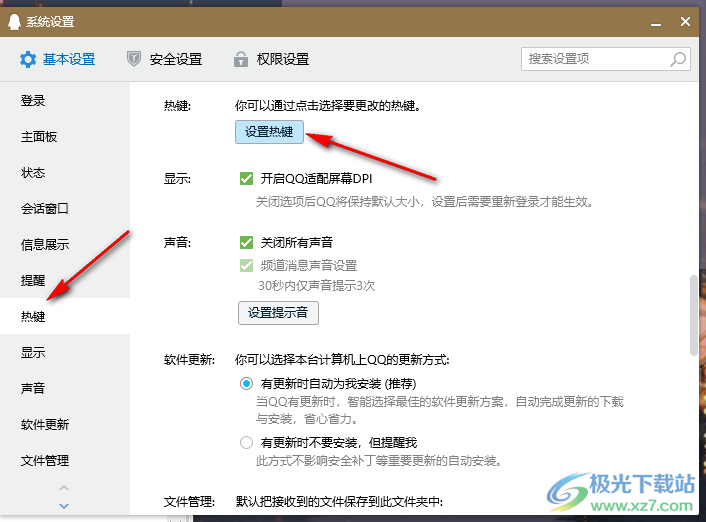Select 状态 in the sidebar
Screen dimensions: 706x522
65,172
